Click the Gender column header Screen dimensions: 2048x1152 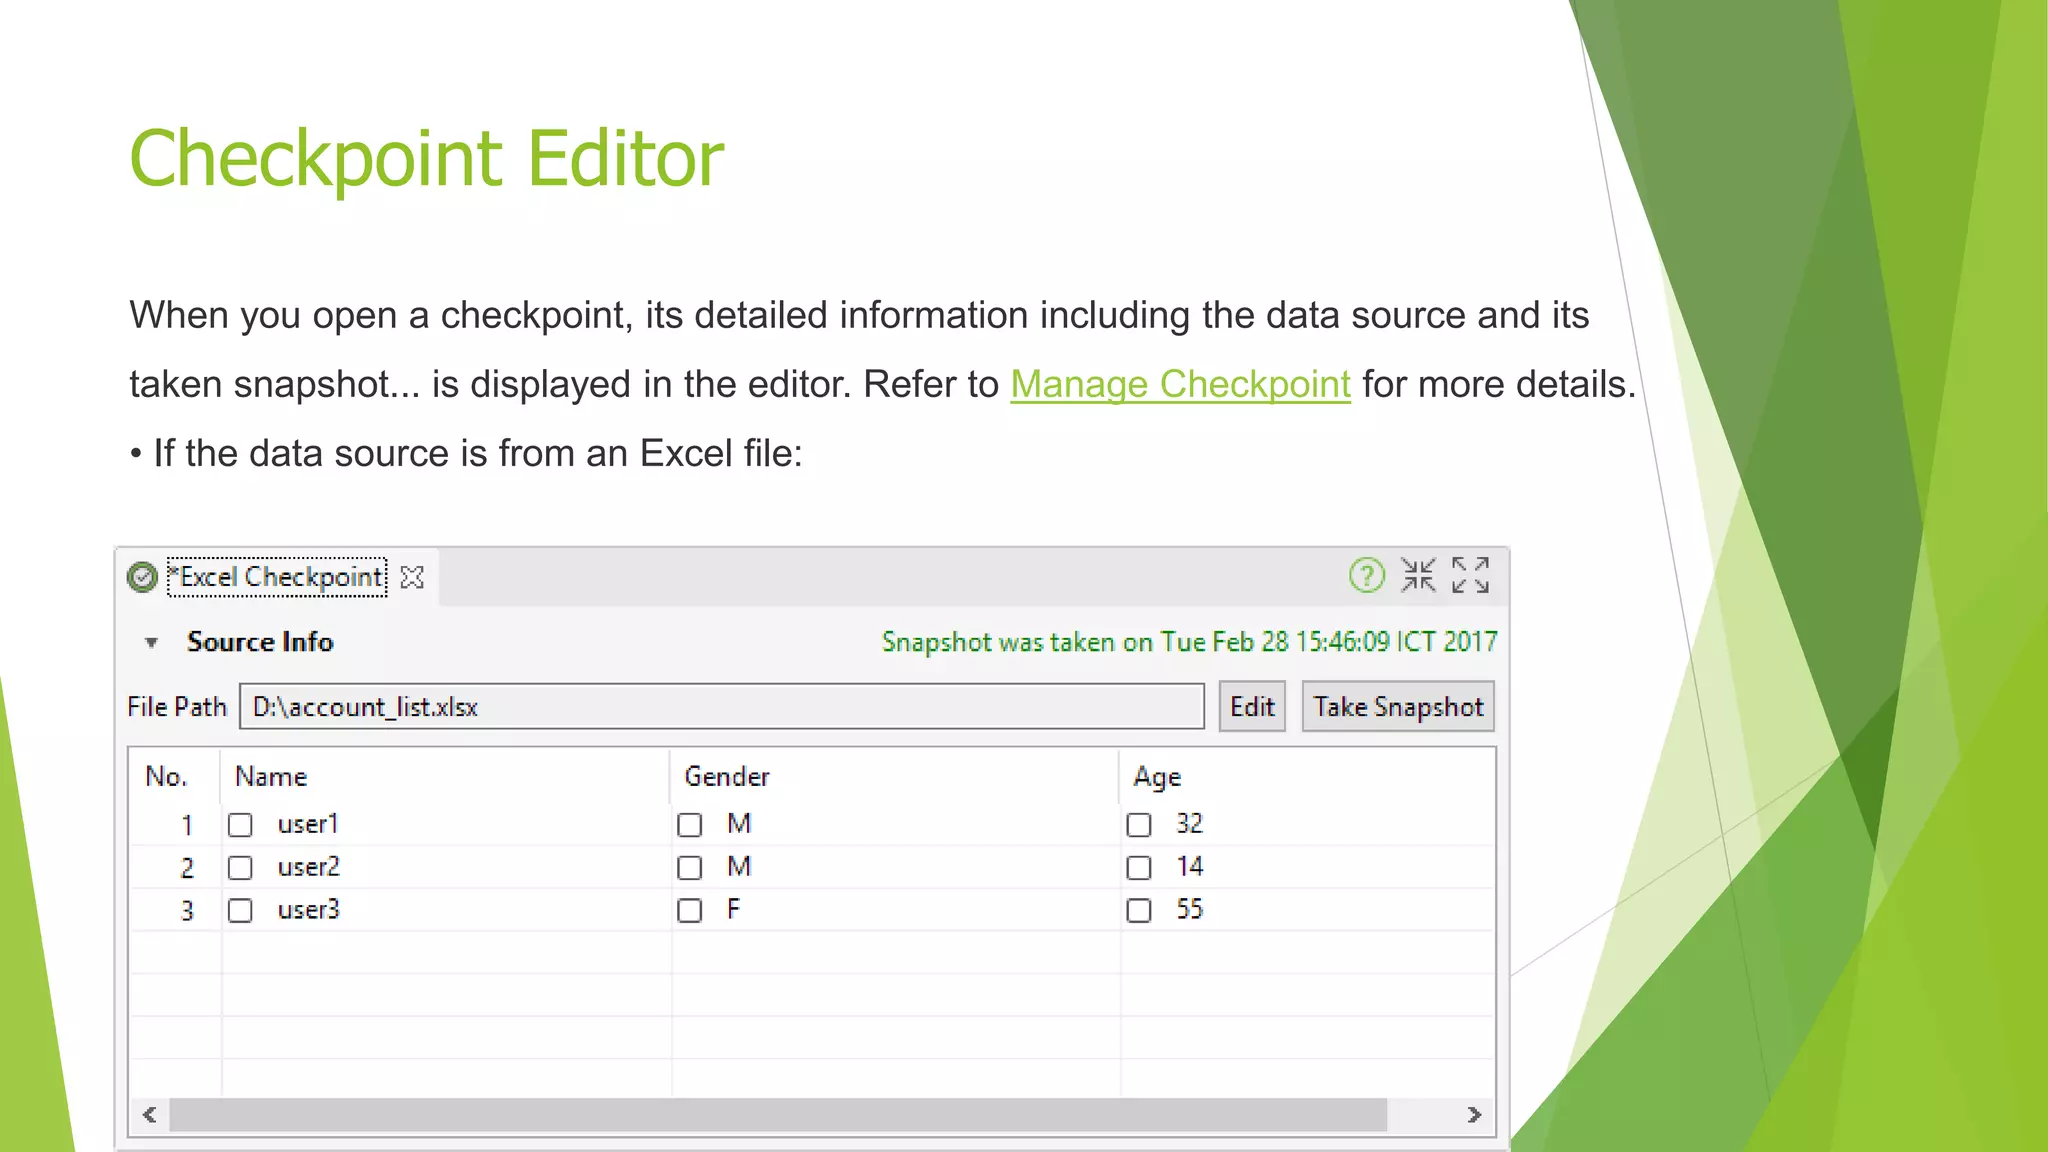(x=894, y=777)
